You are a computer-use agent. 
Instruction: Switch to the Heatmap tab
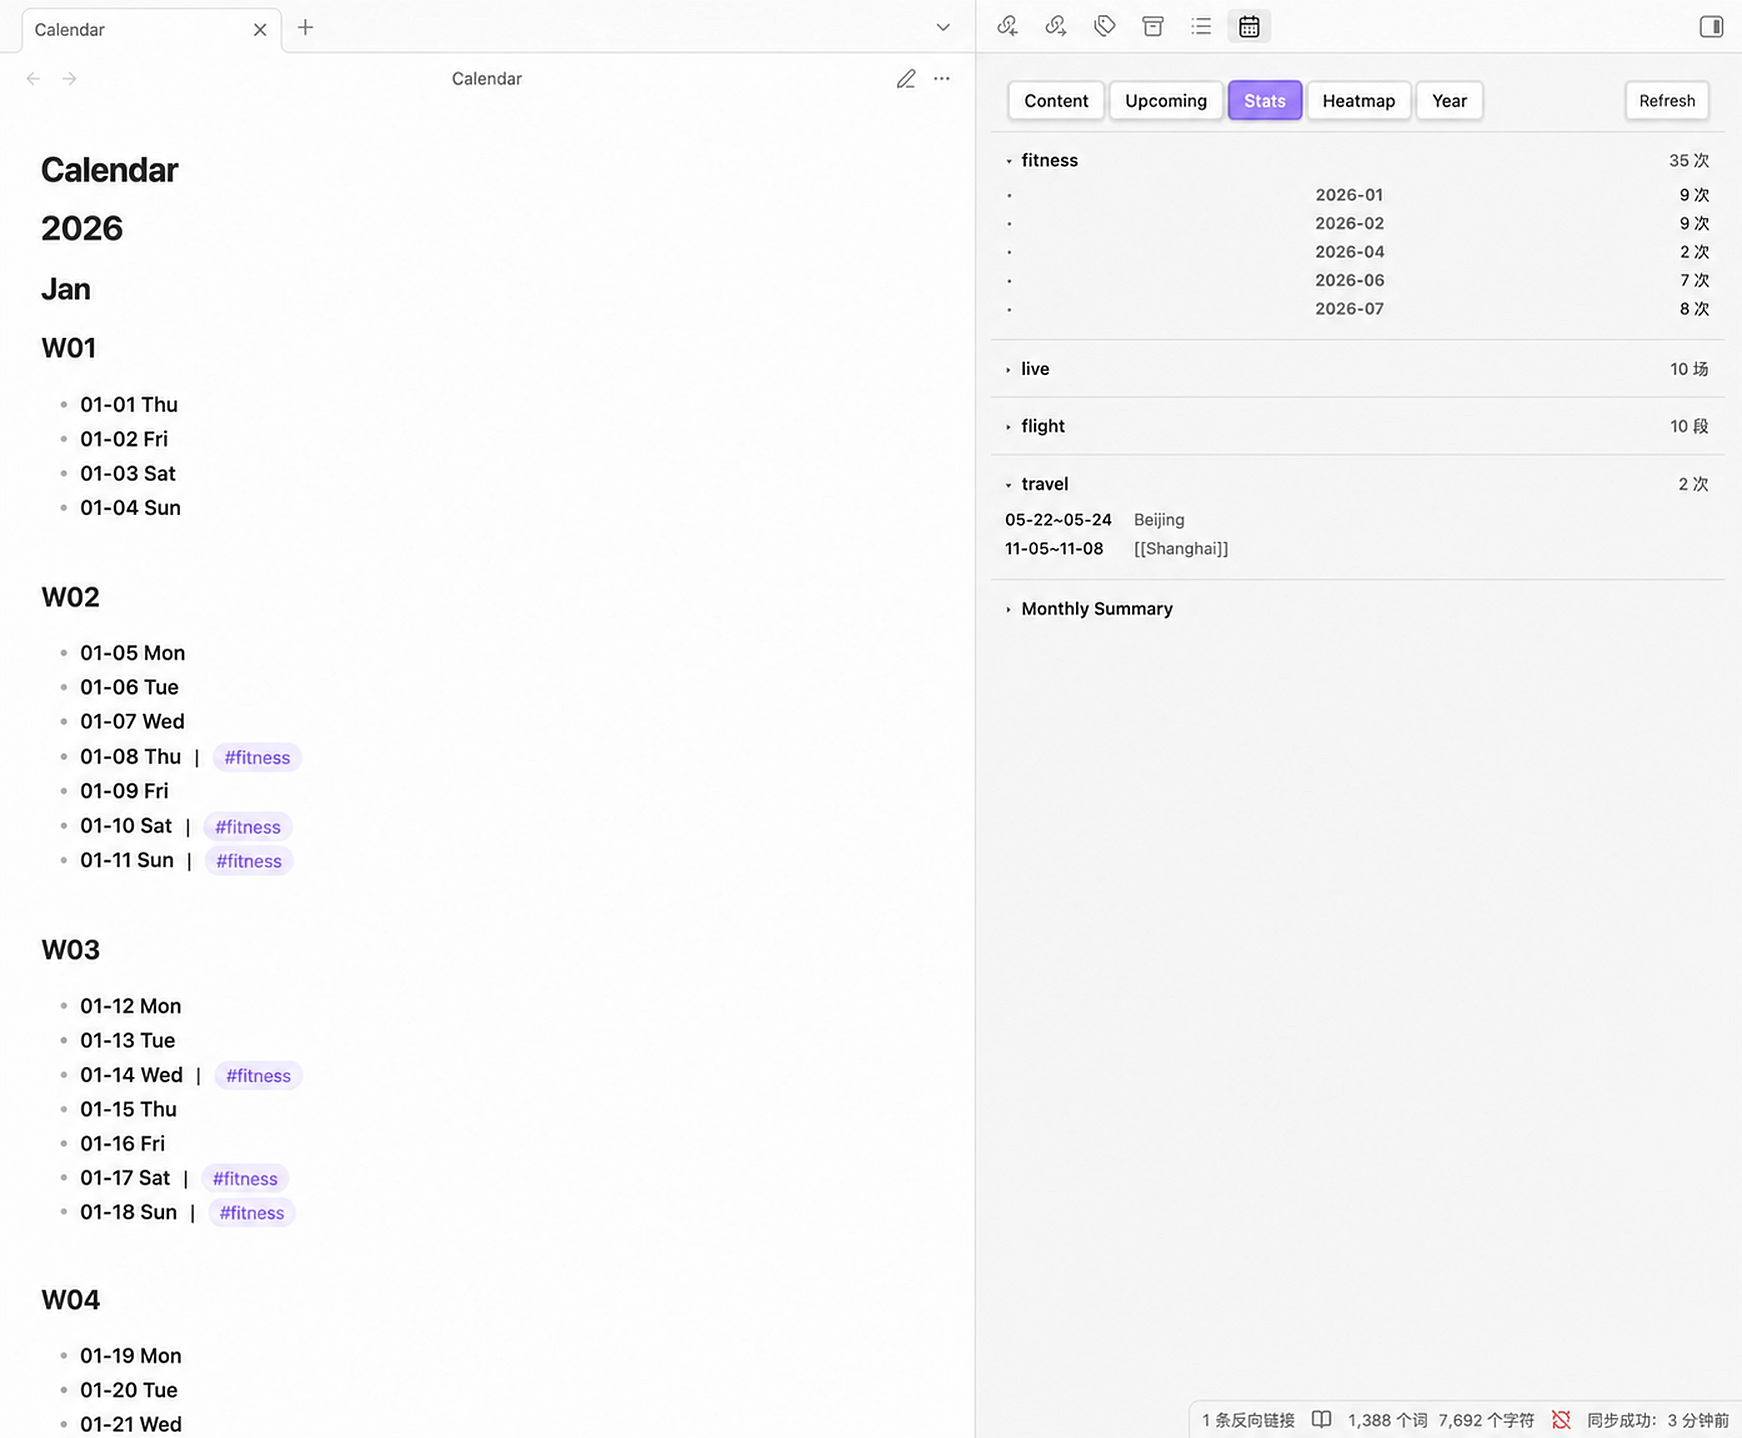1359,101
